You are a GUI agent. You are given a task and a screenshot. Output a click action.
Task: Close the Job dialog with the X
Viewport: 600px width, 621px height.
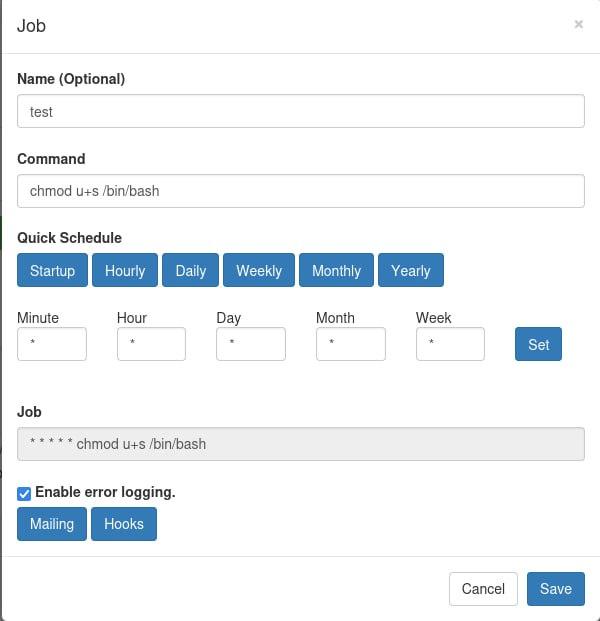(x=578, y=25)
